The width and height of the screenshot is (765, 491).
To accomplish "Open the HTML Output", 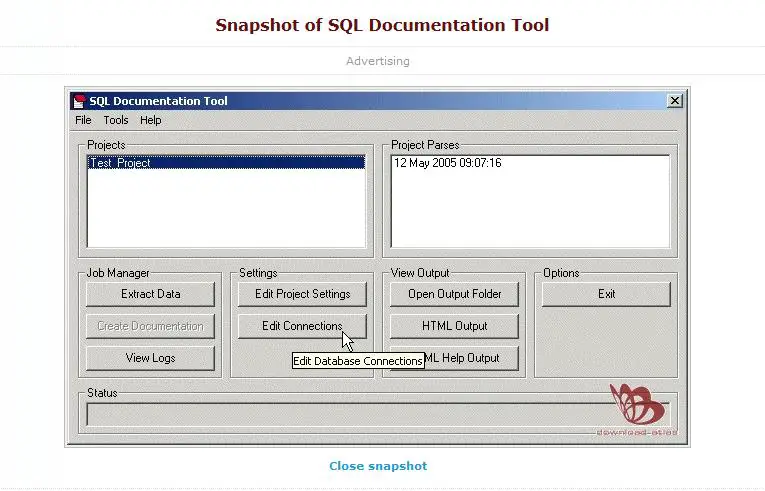I will click(x=454, y=326).
